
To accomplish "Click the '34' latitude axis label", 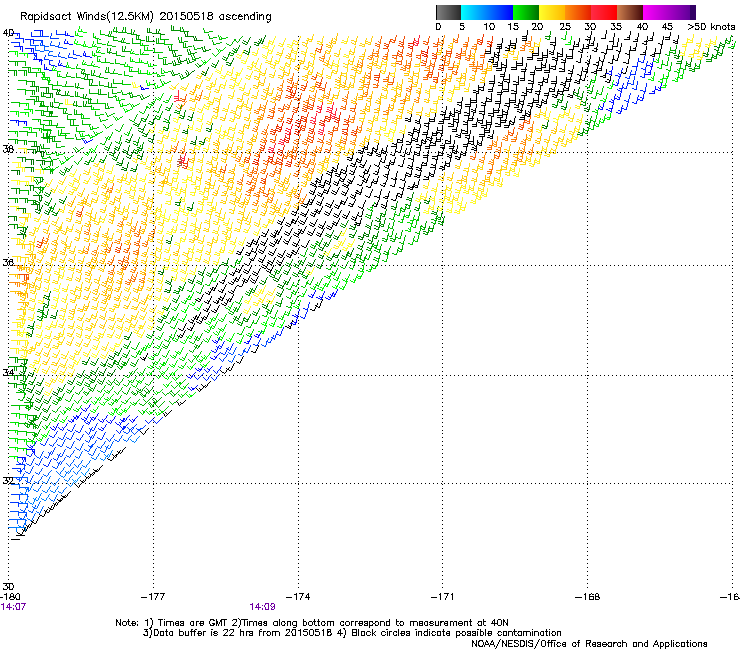I will tap(8, 372).
